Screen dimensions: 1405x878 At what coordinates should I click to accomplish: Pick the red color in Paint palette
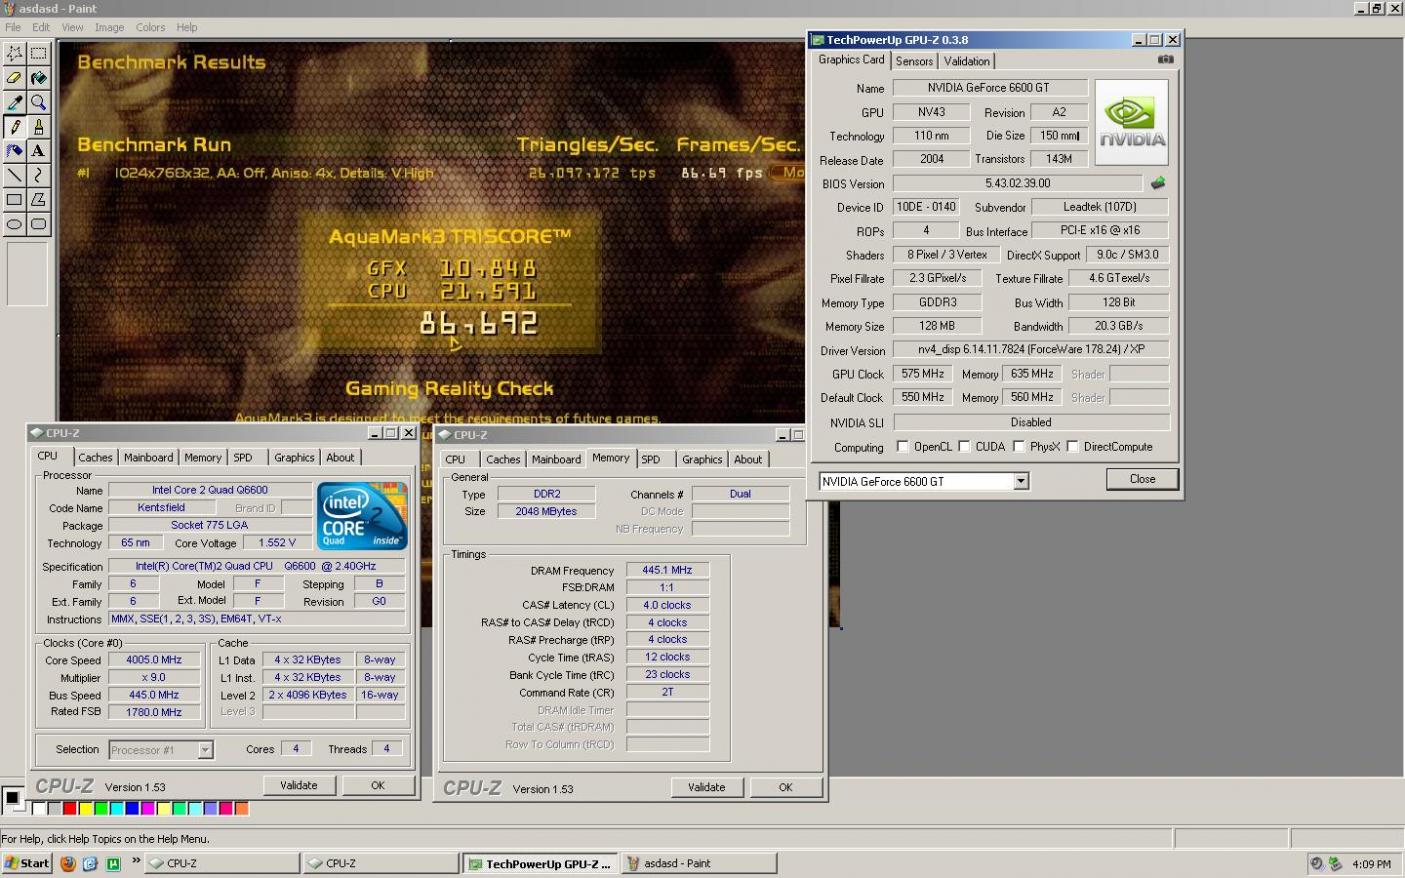tap(70, 808)
